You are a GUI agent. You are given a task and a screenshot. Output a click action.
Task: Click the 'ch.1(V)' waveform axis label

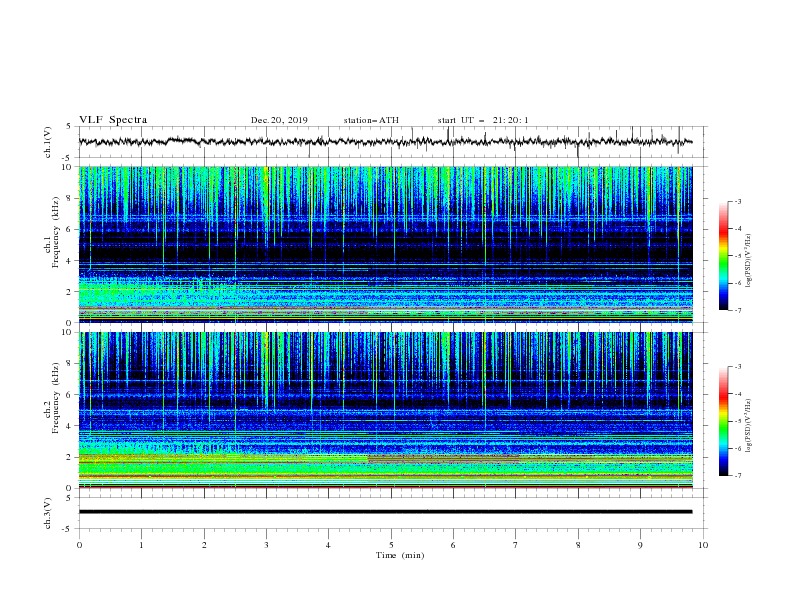[48, 142]
